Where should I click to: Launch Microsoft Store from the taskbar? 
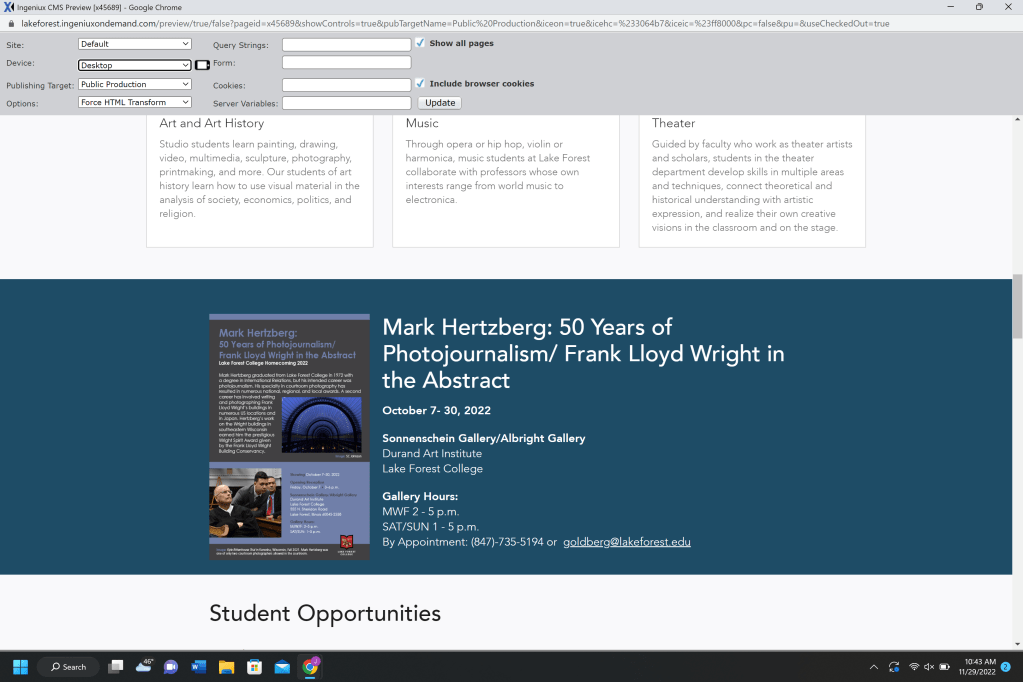tap(254, 666)
